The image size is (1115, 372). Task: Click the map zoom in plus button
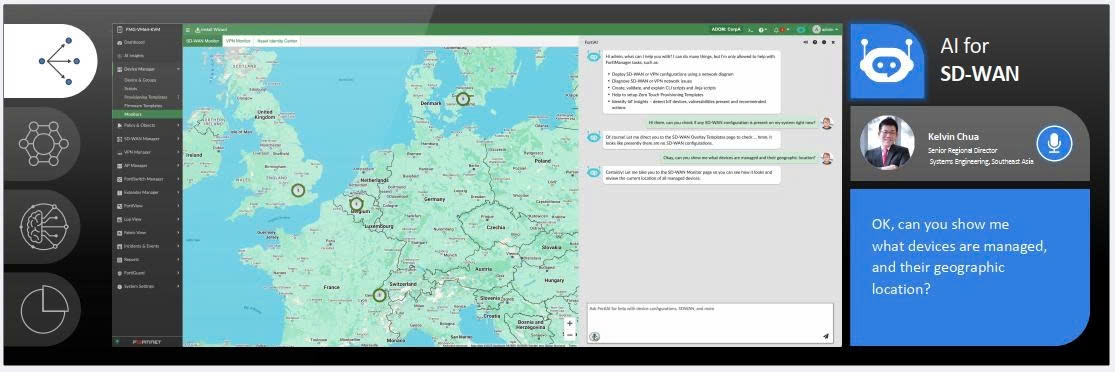pyautogui.click(x=570, y=323)
